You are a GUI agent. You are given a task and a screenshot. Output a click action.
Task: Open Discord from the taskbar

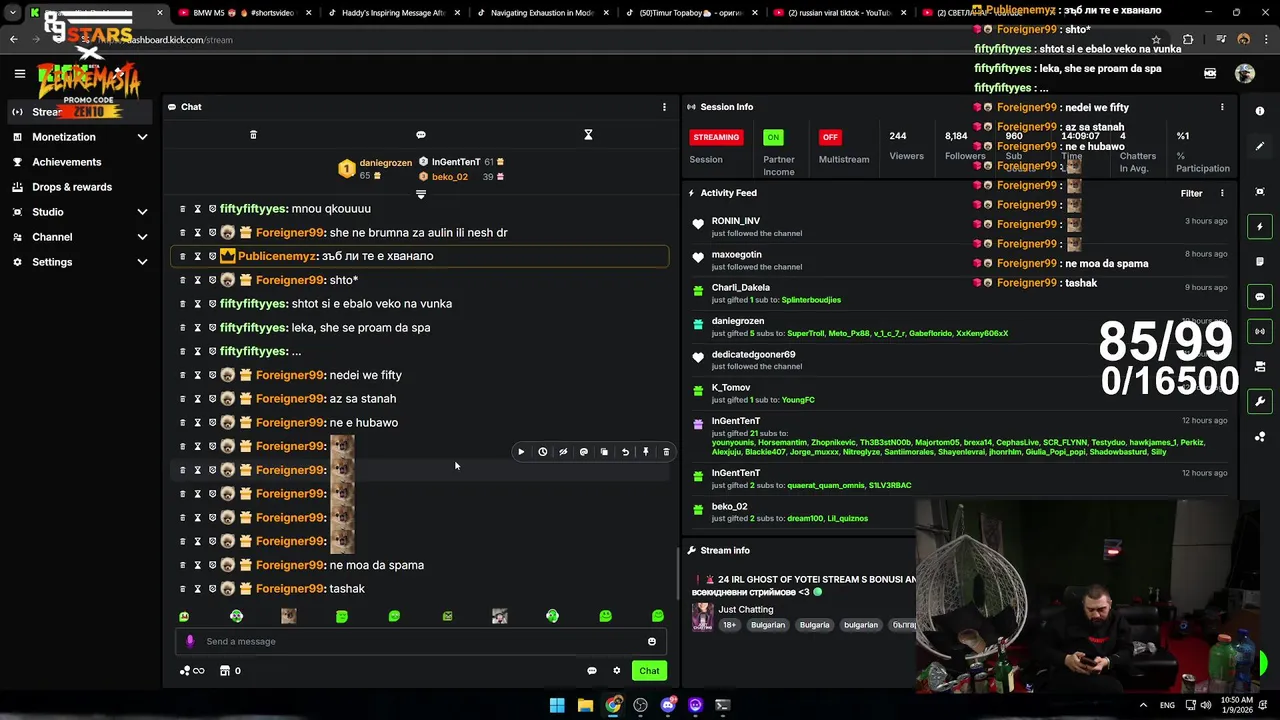coord(668,705)
